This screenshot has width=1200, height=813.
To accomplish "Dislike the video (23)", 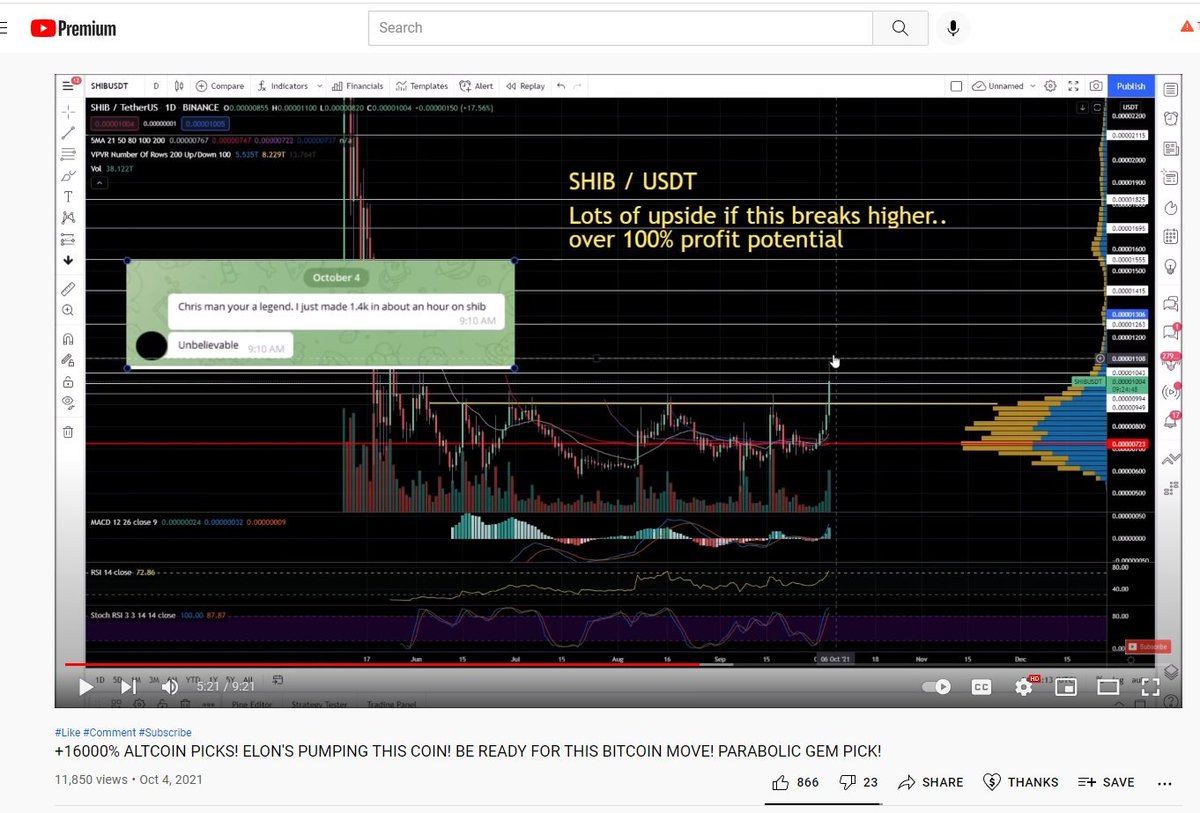I will click(x=858, y=782).
